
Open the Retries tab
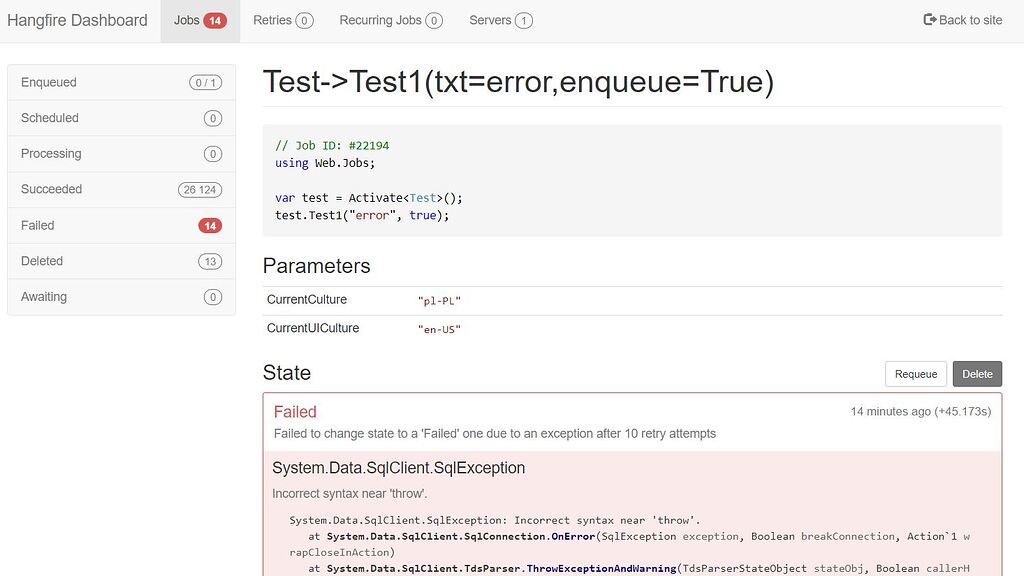(283, 21)
